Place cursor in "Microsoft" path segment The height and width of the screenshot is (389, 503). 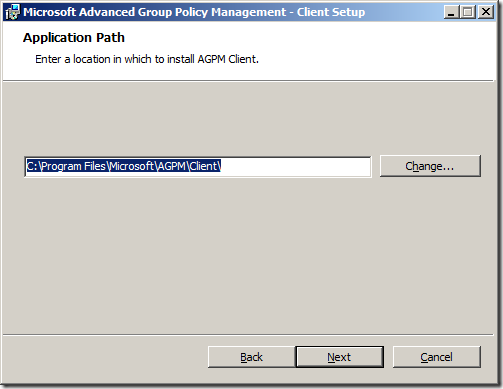[132, 166]
